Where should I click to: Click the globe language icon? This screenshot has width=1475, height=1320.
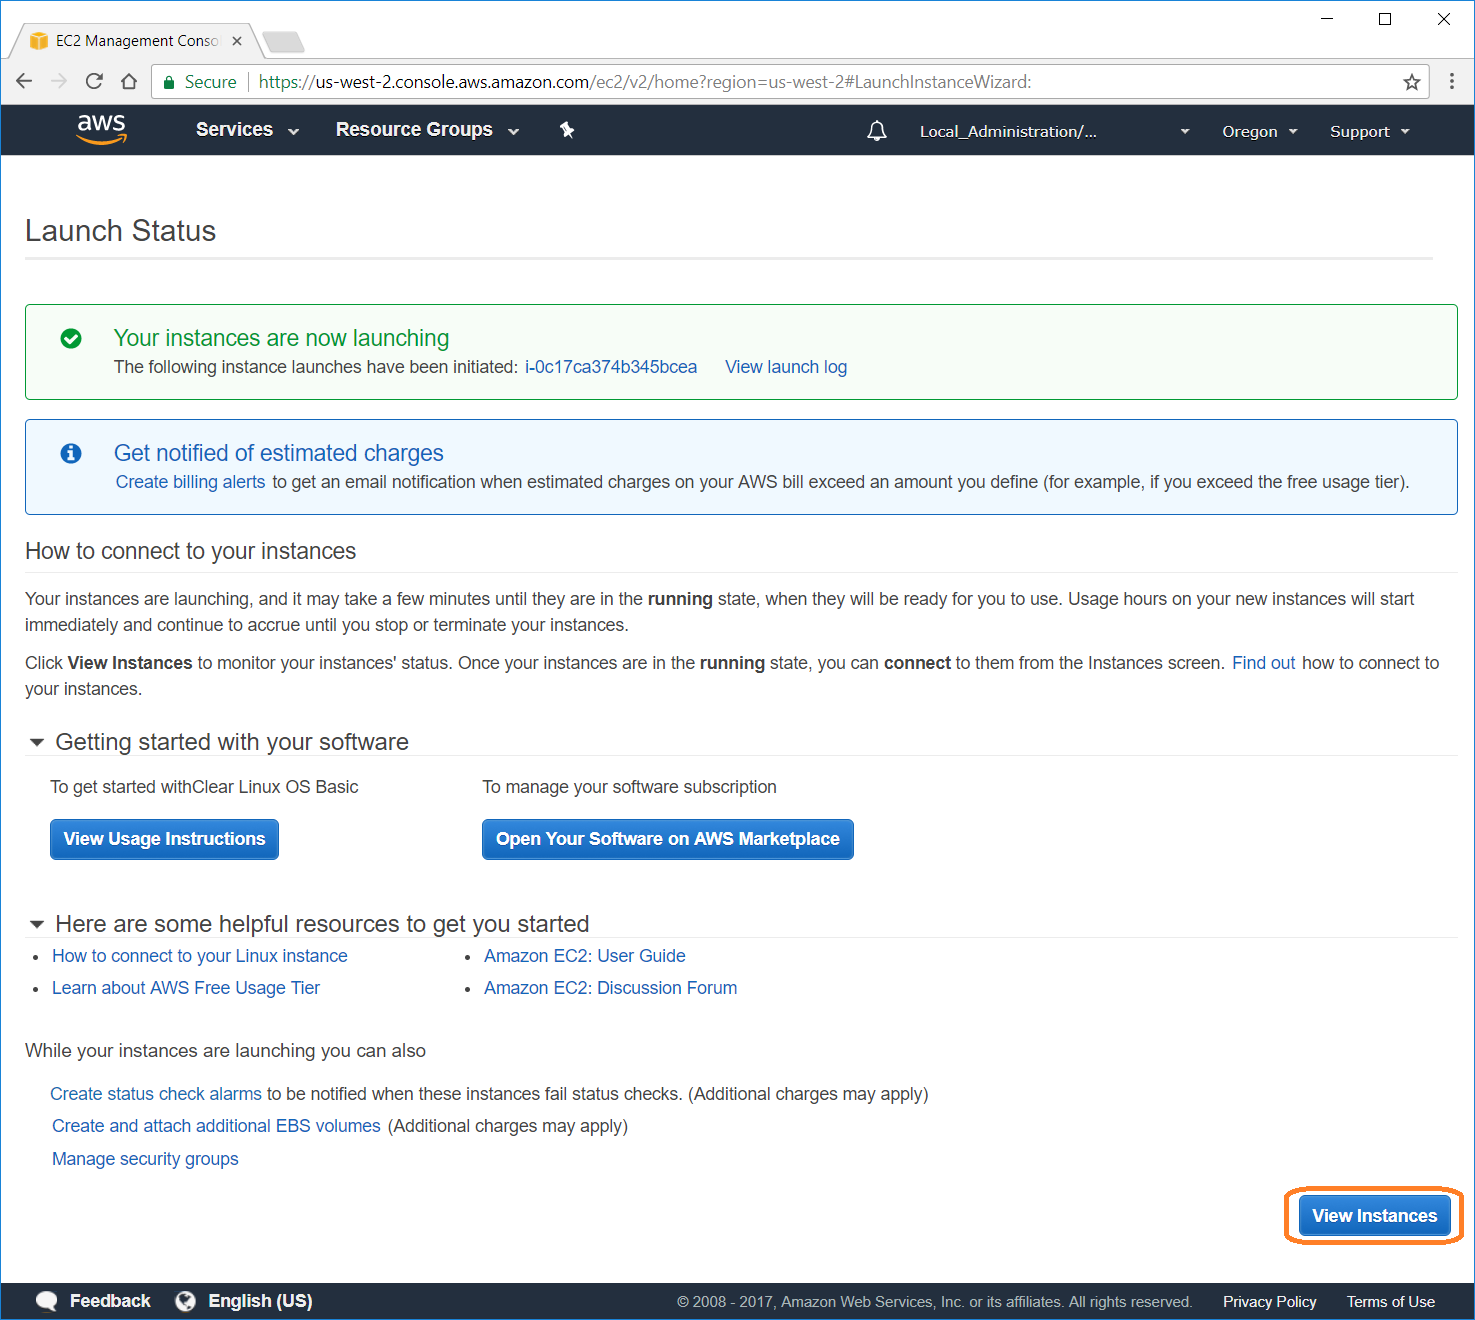click(x=185, y=1301)
